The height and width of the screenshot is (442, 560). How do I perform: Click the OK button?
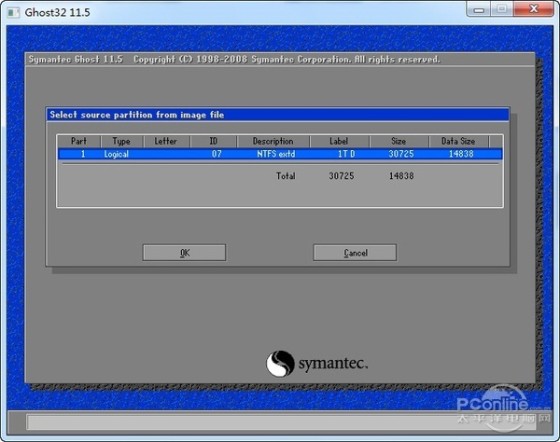184,252
